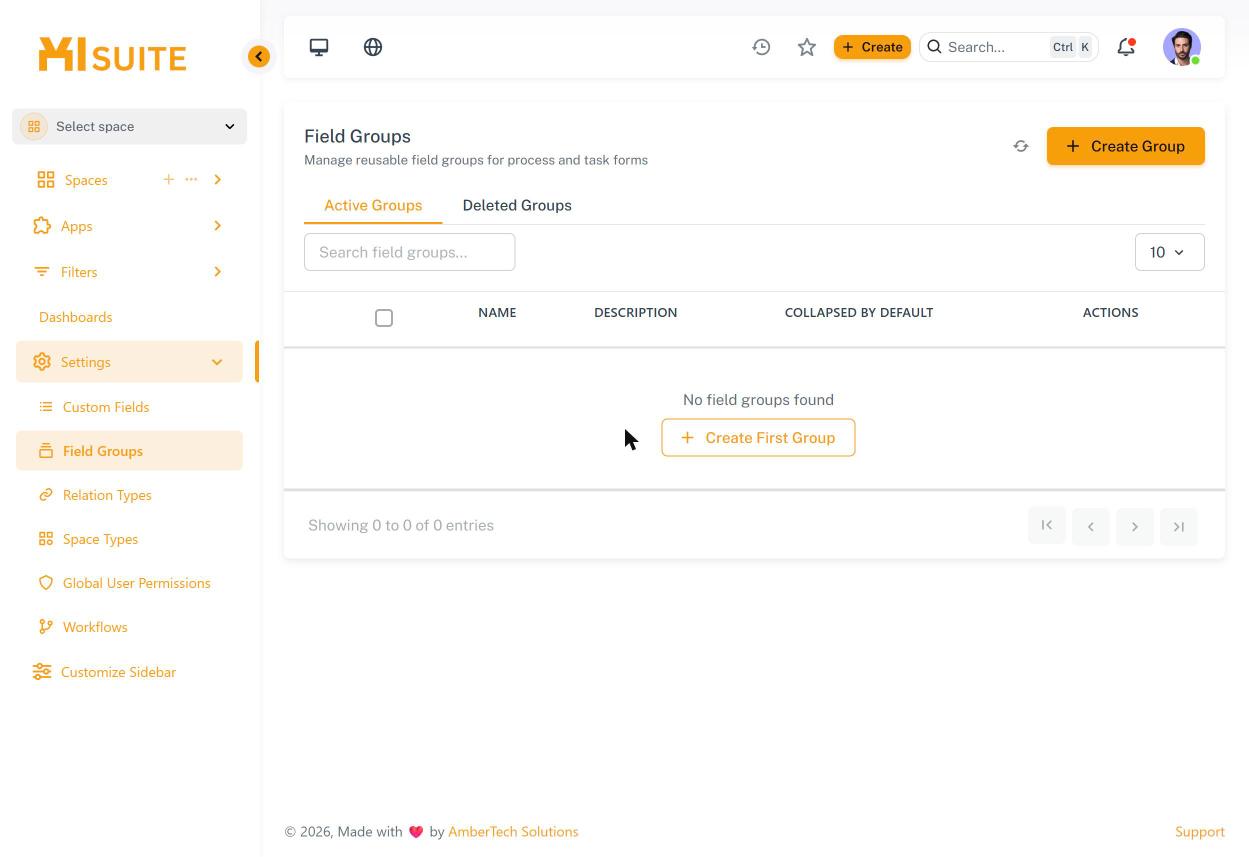Open the page size dropdown showing 10
This screenshot has width=1249, height=857.
pos(1169,252)
